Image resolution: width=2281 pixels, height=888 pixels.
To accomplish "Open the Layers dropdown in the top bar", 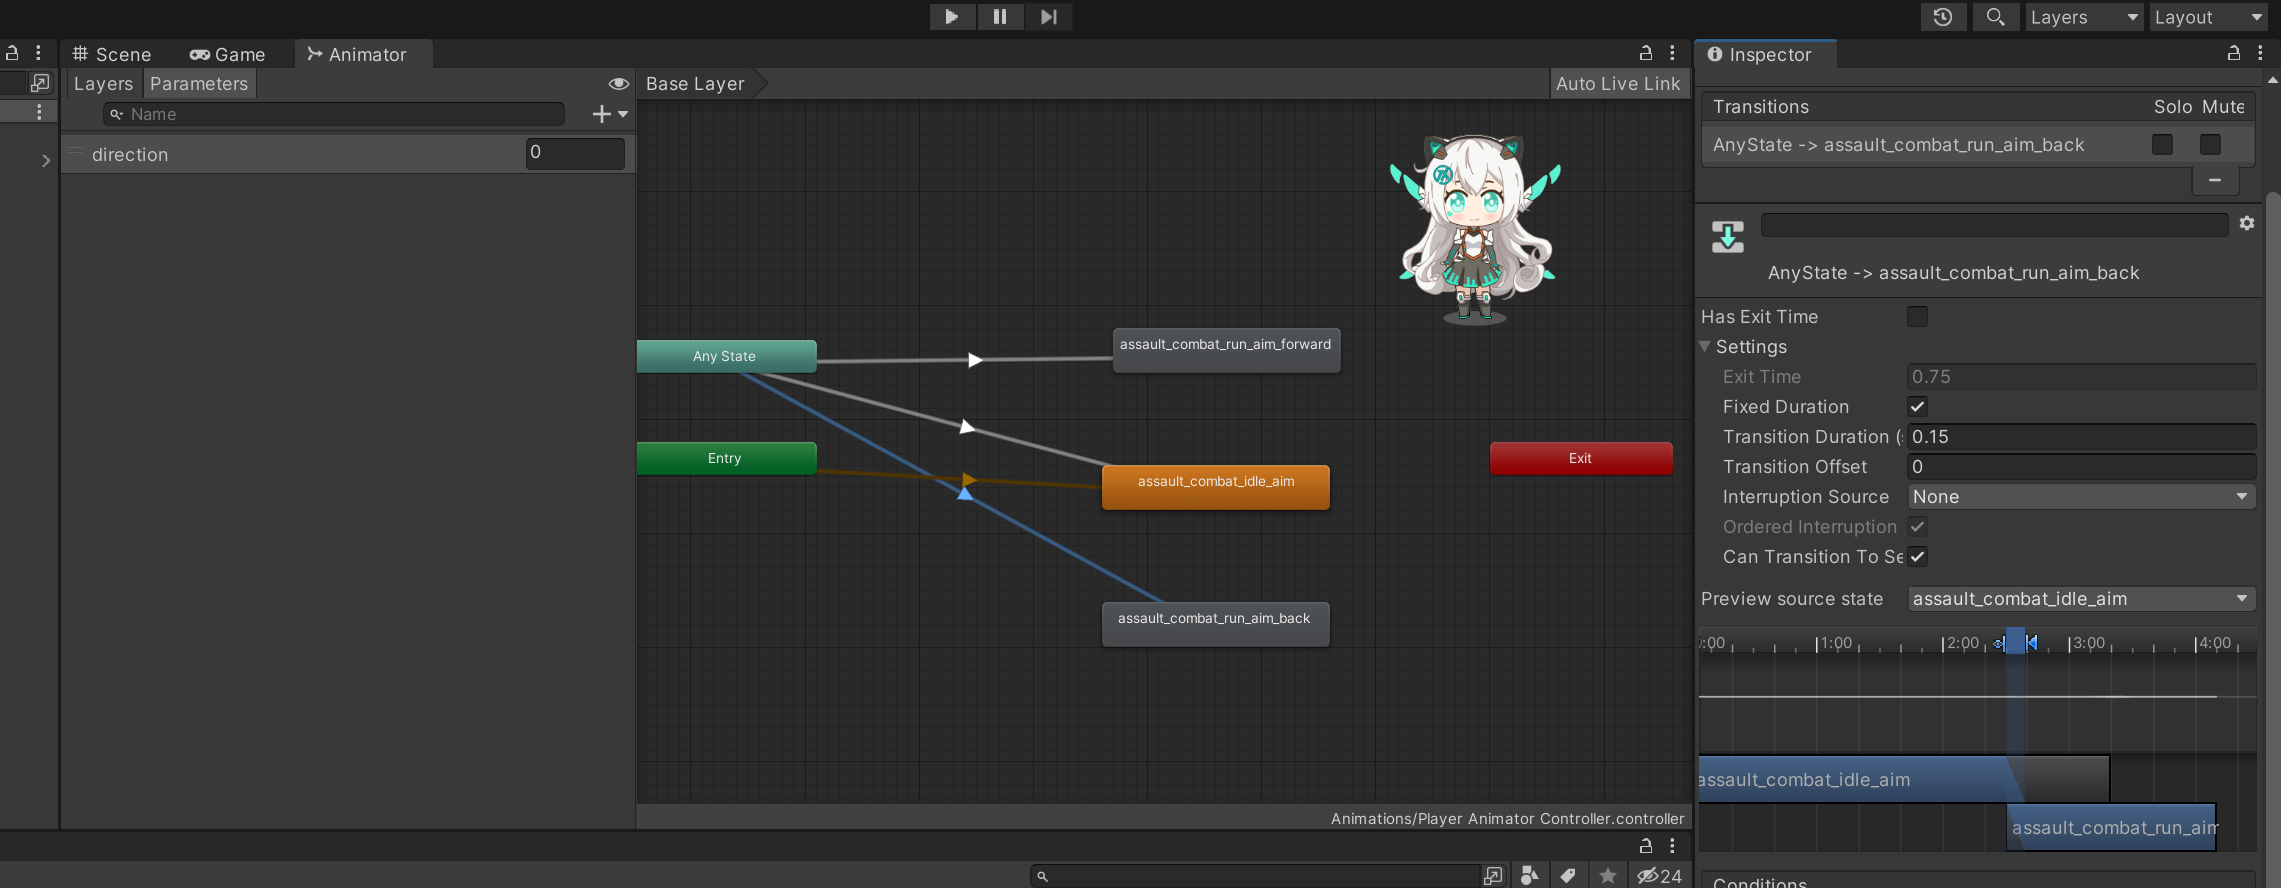I will tap(2084, 17).
